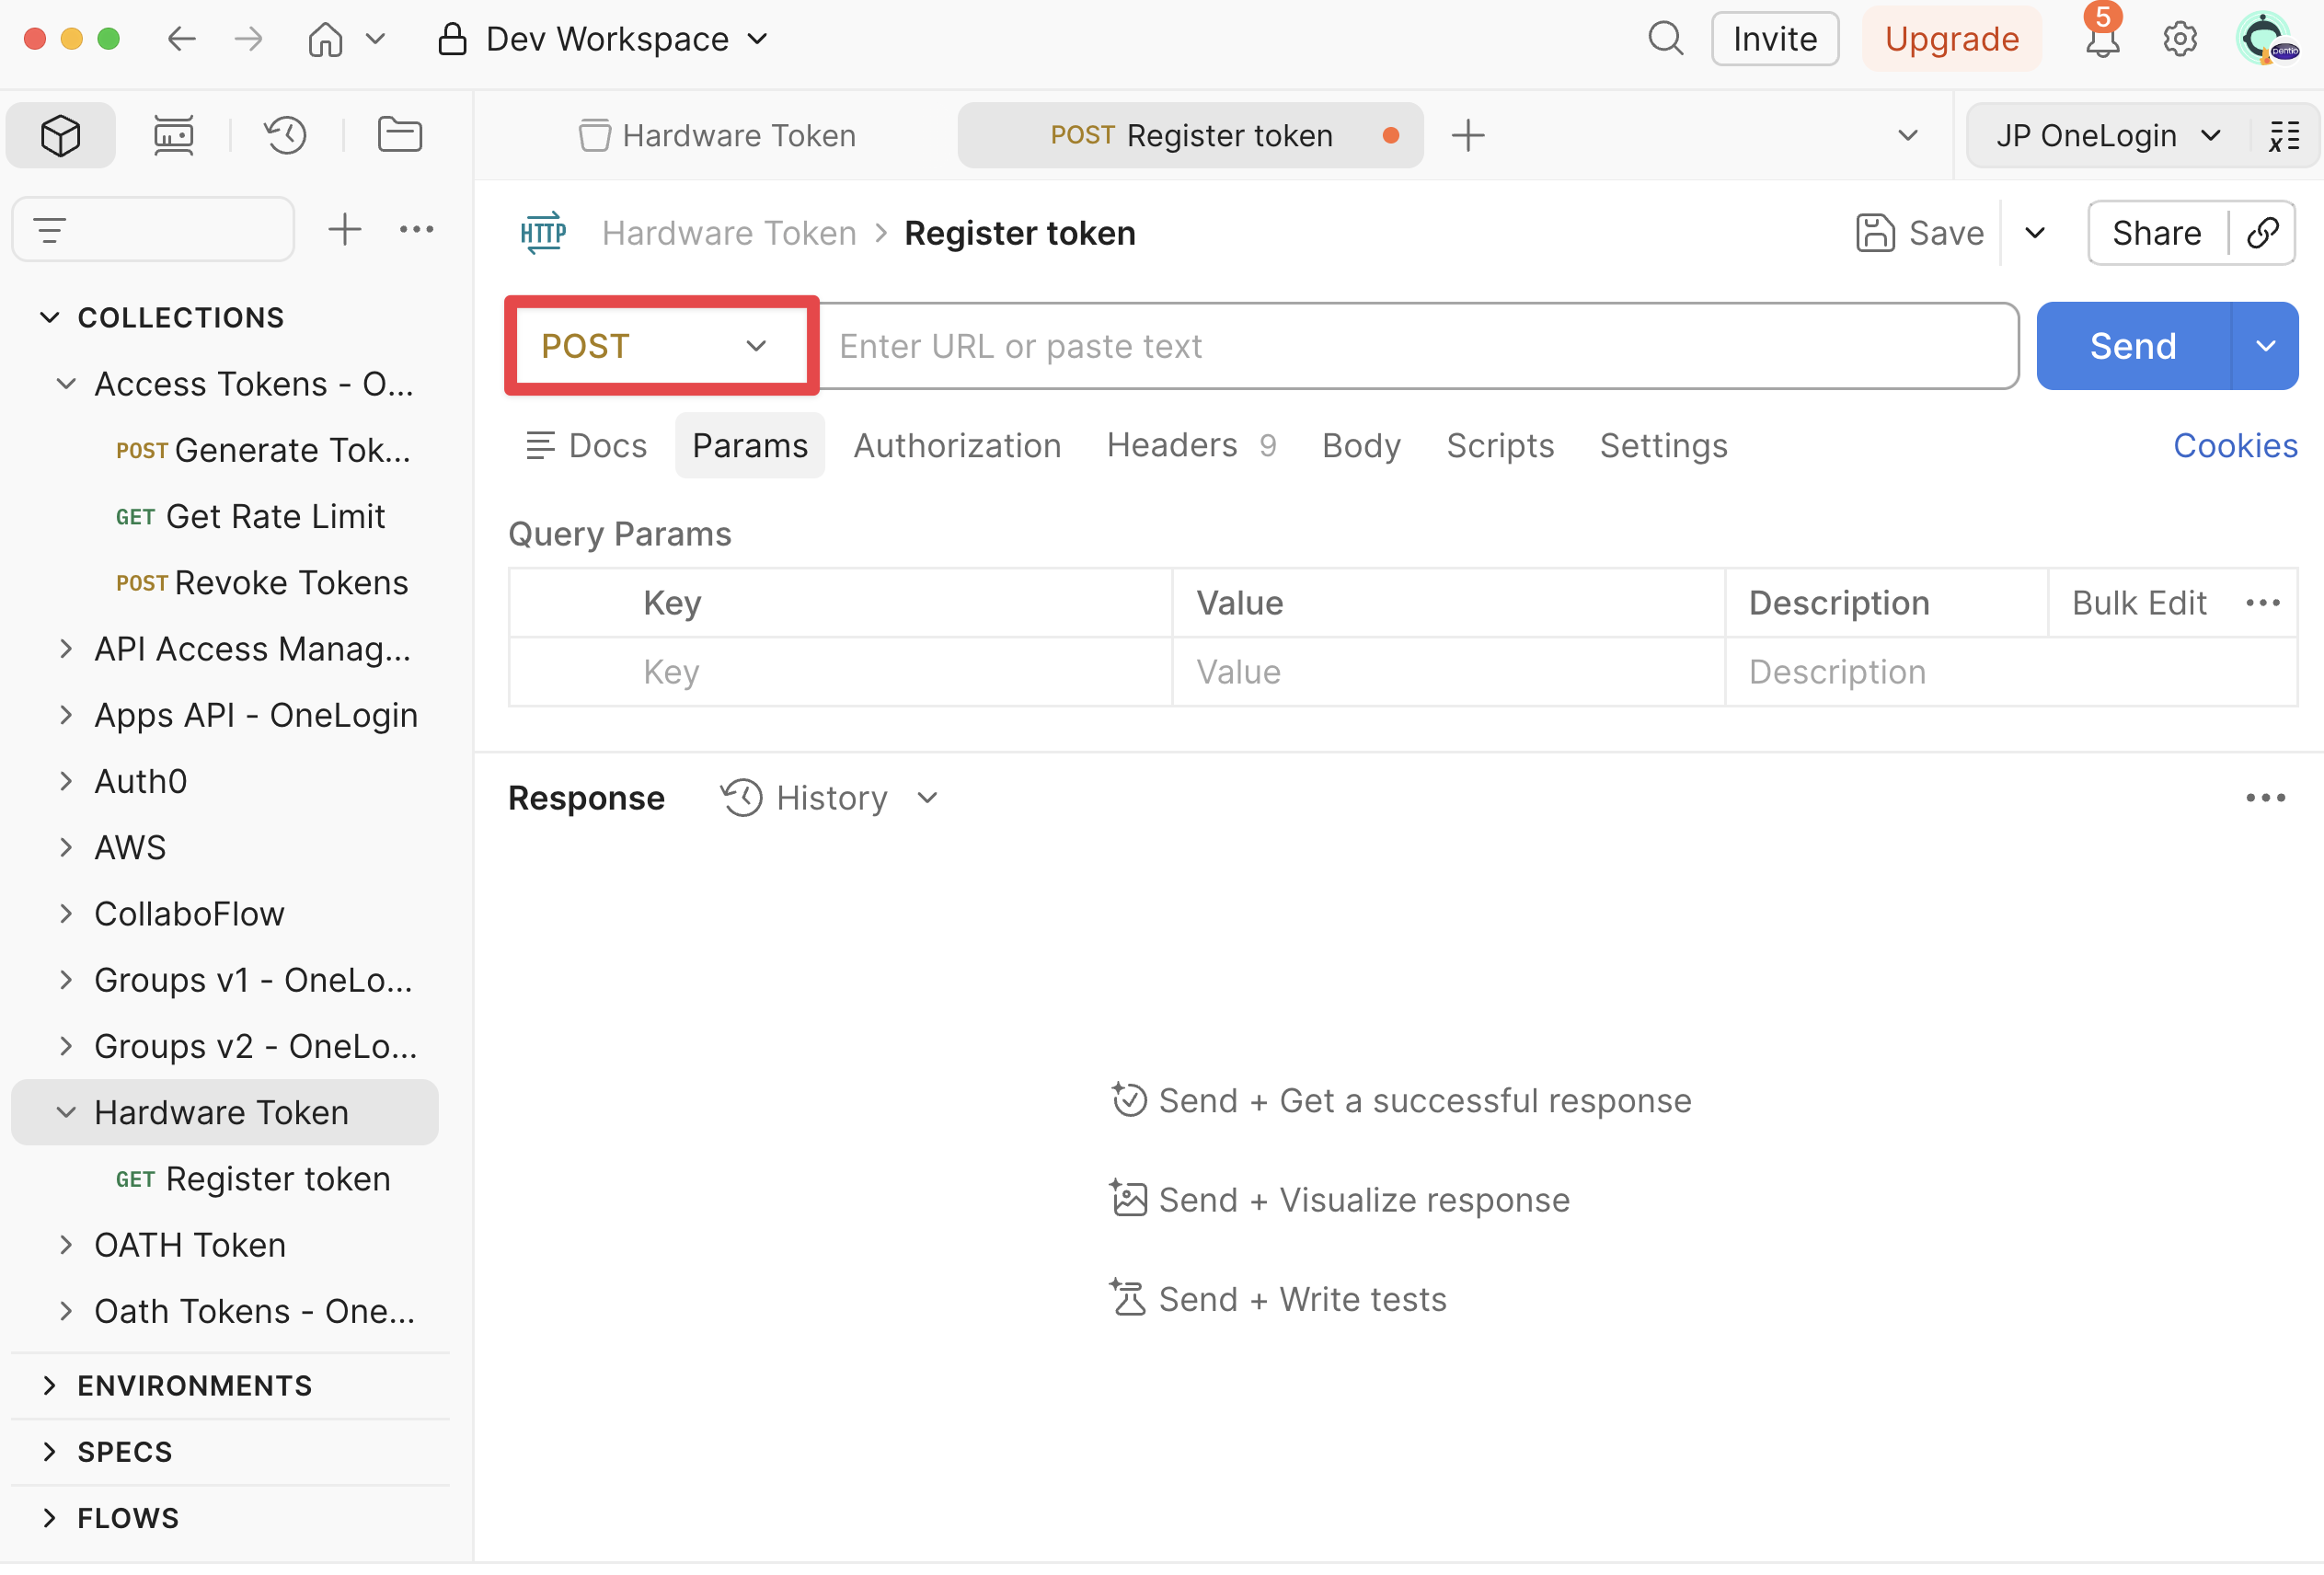The width and height of the screenshot is (2324, 1575).
Task: Send the request
Action: [2133, 346]
